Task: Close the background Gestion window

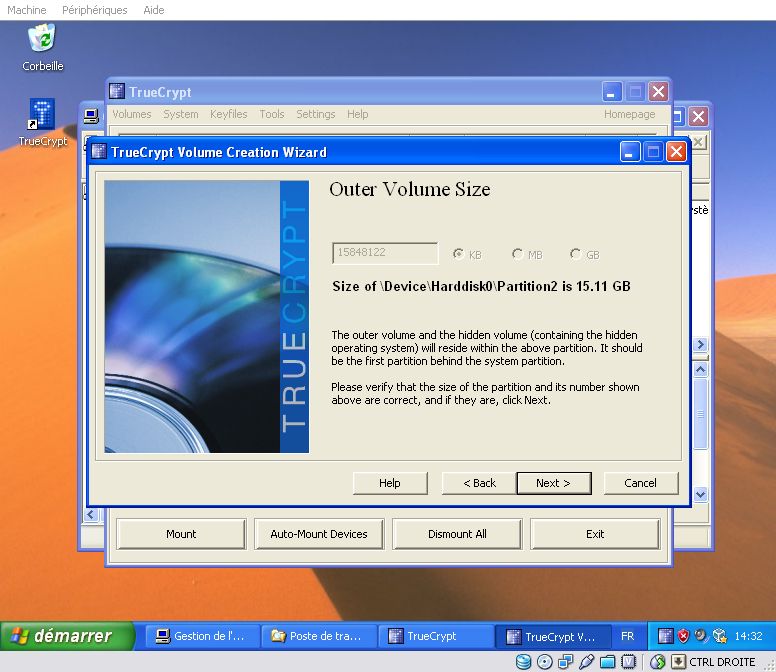Action: click(698, 116)
